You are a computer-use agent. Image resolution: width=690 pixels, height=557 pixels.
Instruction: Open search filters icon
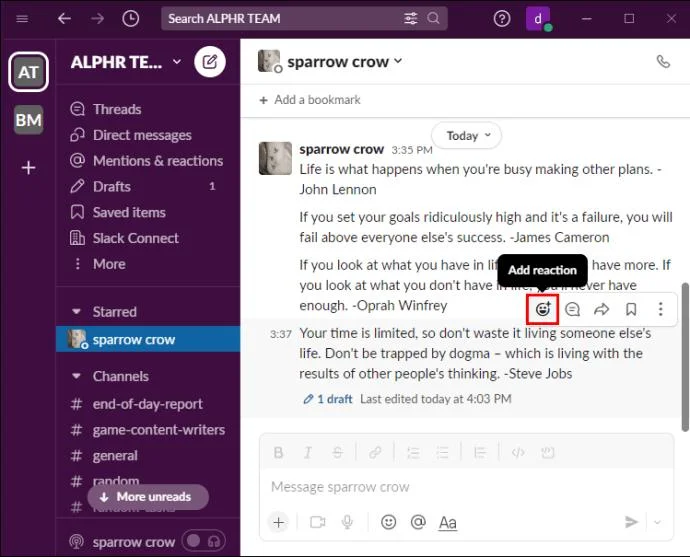coord(411,18)
